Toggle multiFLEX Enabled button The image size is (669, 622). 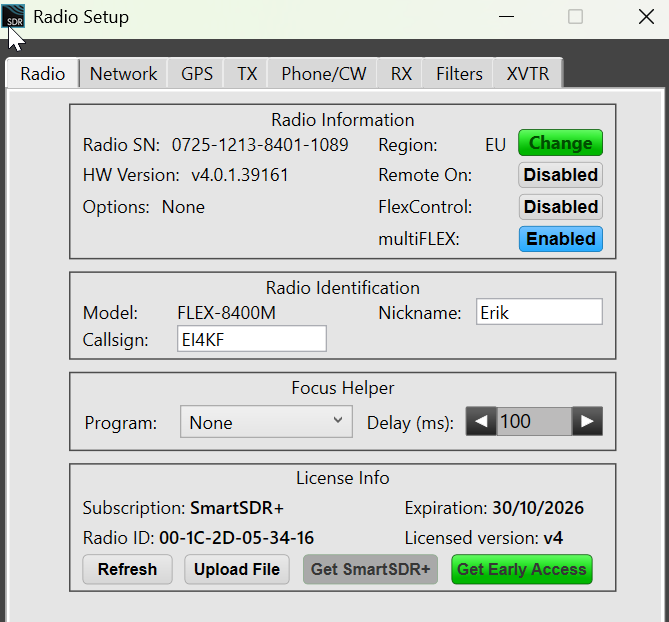tap(560, 239)
